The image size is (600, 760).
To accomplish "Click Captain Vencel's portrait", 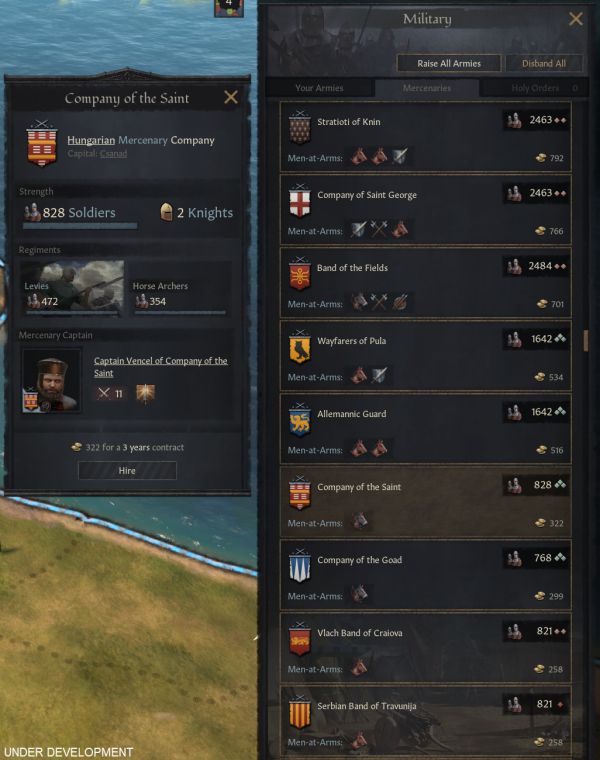I will tap(51, 381).
